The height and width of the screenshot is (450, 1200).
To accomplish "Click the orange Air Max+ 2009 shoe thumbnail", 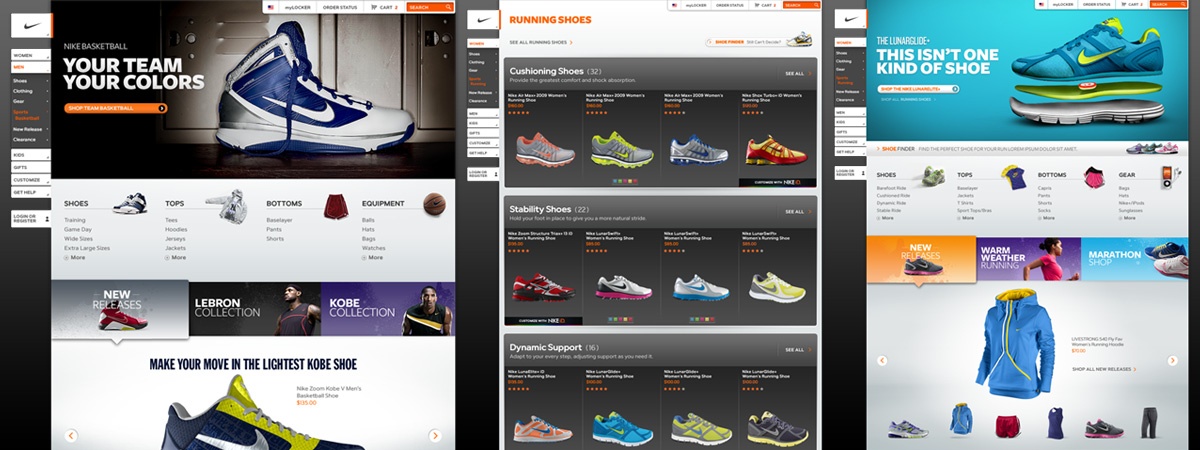I will pos(543,150).
